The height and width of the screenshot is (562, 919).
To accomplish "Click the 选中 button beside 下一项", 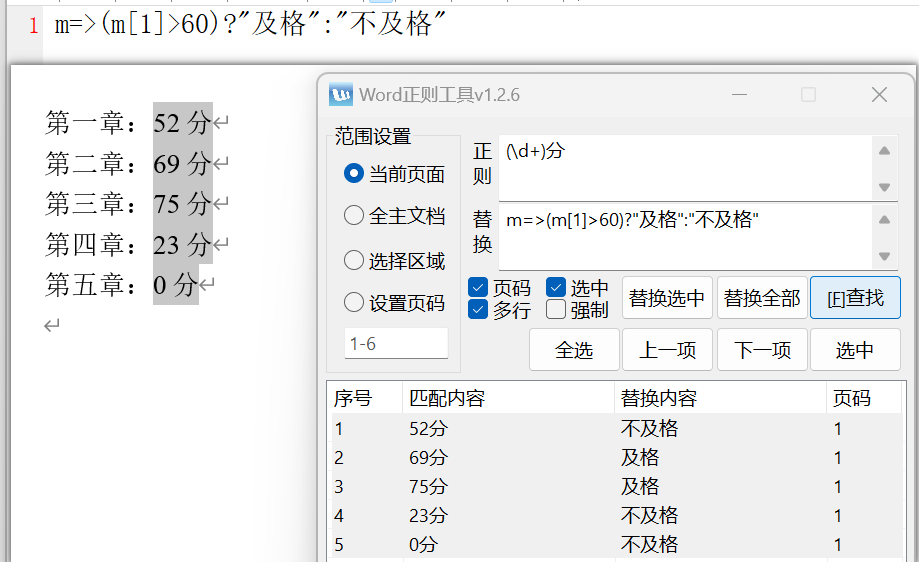I will [855, 350].
